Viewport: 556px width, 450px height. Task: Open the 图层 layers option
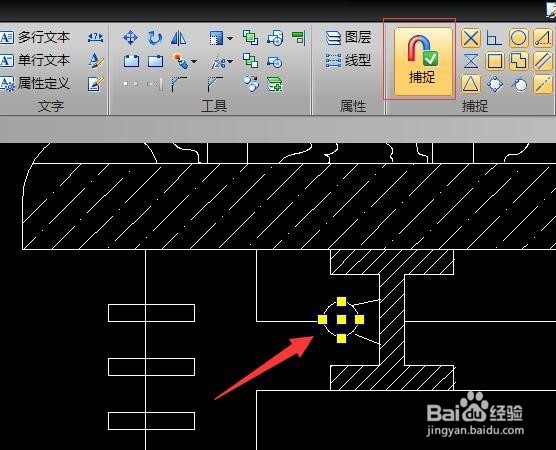click(348, 37)
